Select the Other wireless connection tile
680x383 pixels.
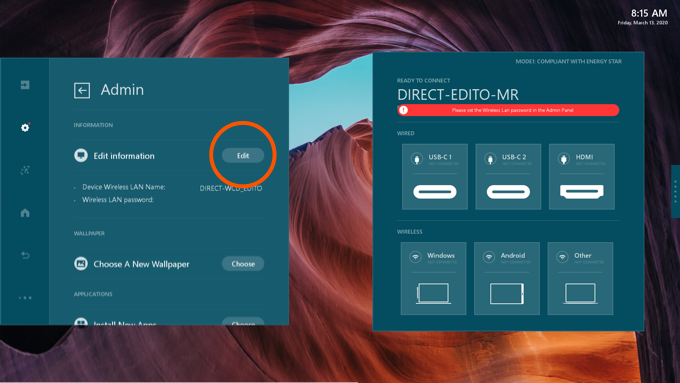[580, 278]
